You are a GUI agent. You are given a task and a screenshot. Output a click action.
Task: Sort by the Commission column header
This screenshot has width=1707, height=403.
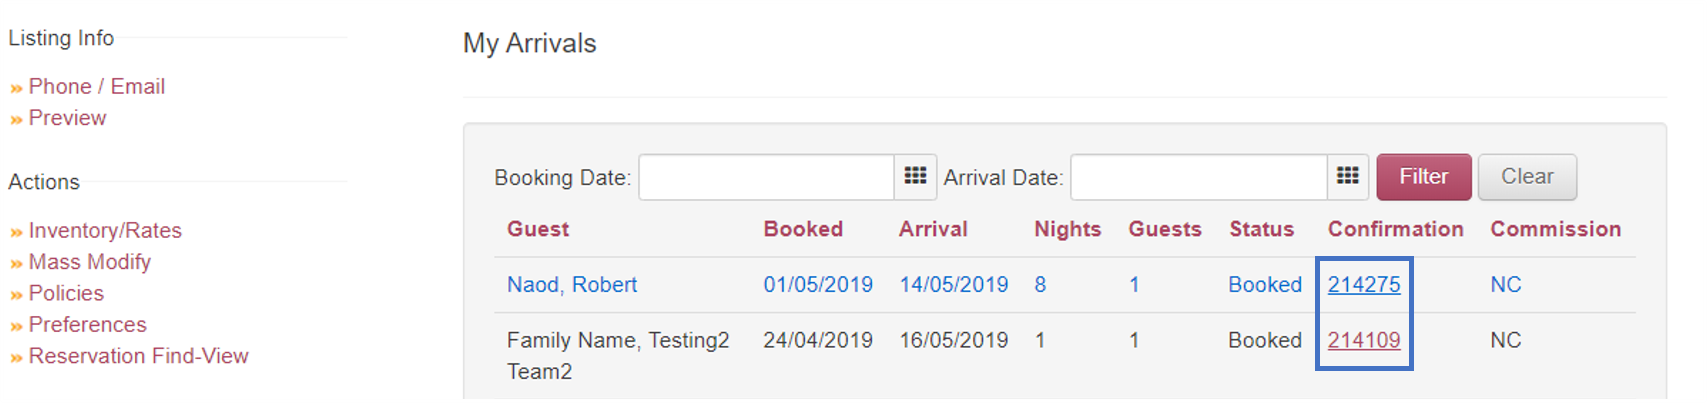[x=1555, y=229]
